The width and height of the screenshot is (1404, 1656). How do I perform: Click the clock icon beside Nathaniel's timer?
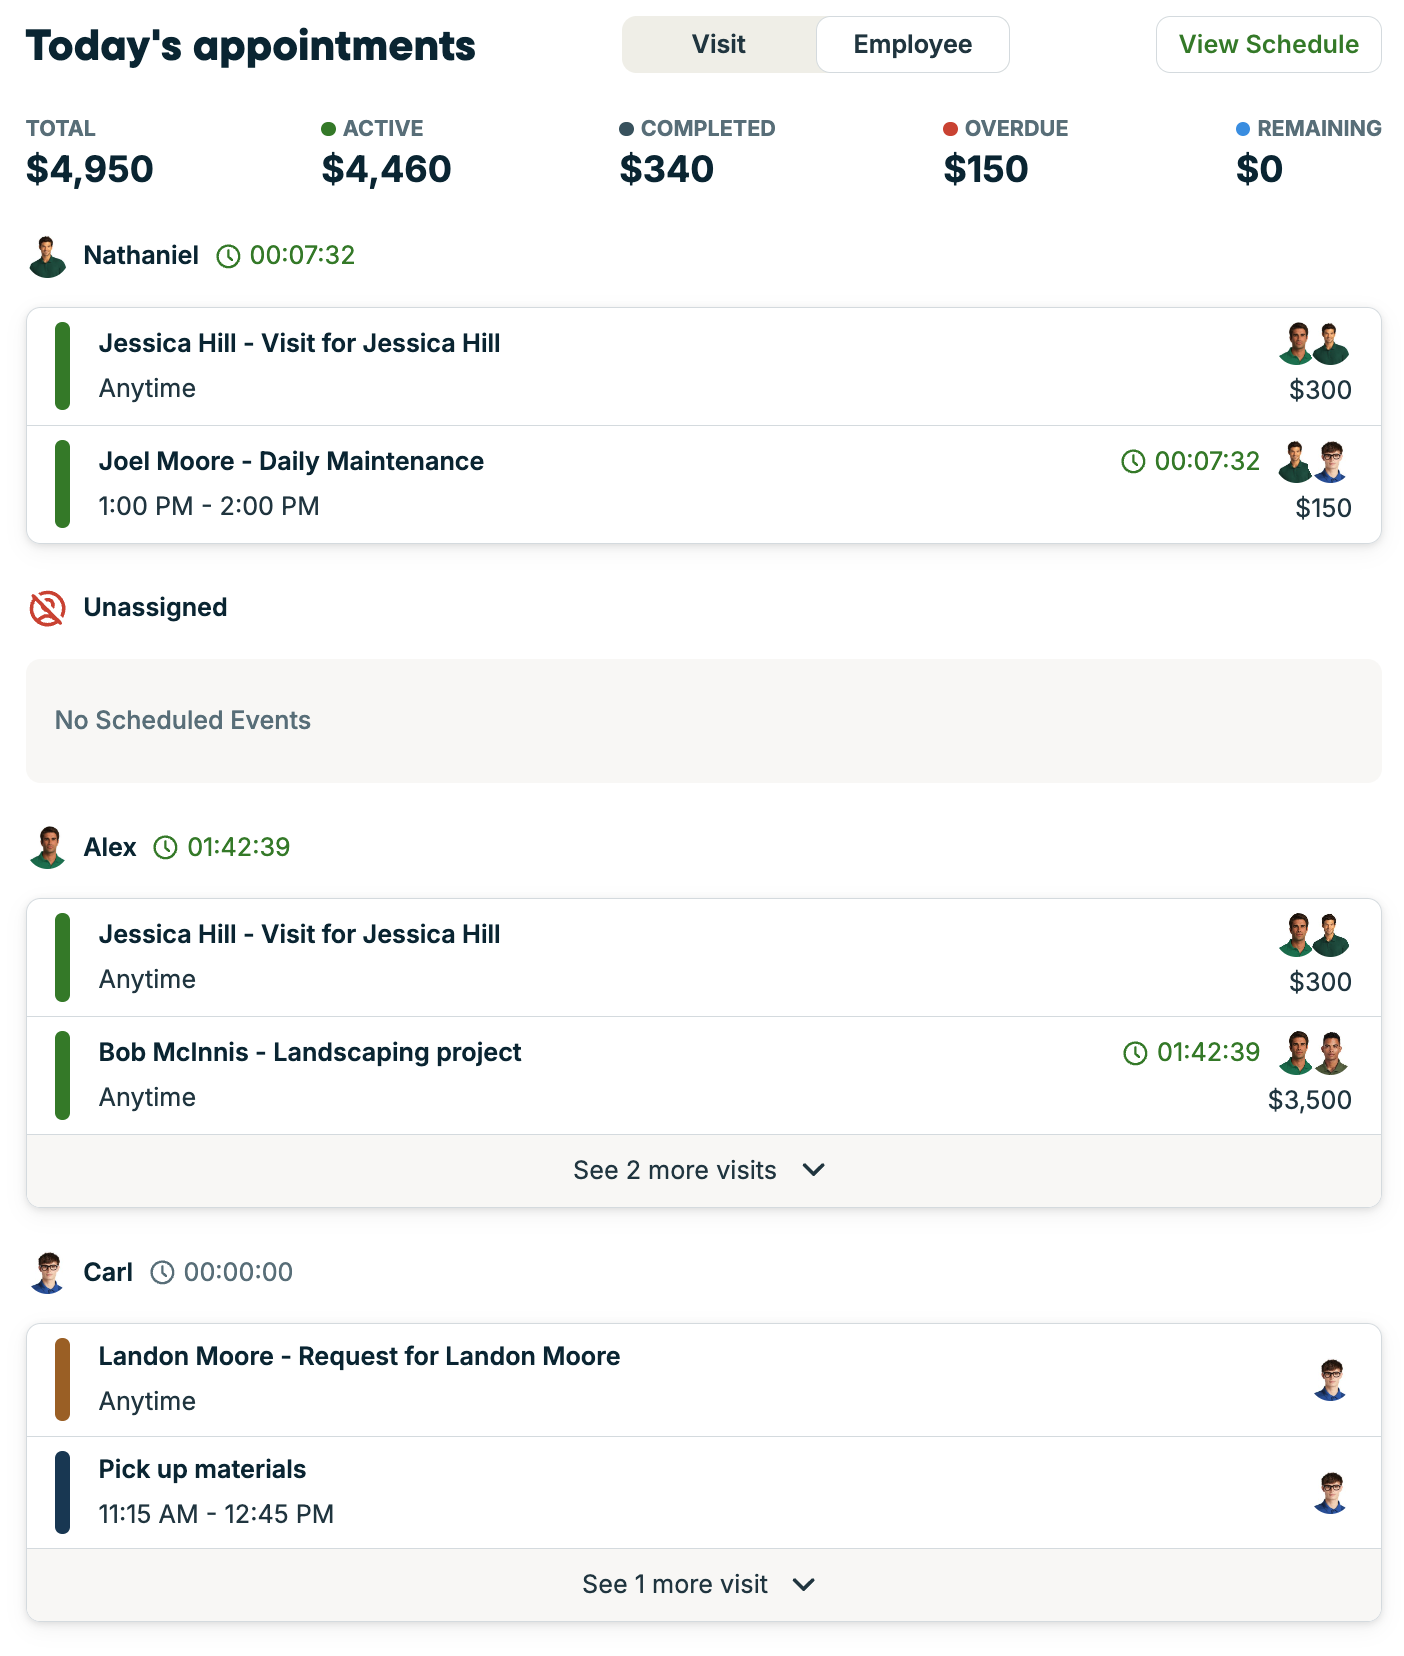(x=229, y=256)
